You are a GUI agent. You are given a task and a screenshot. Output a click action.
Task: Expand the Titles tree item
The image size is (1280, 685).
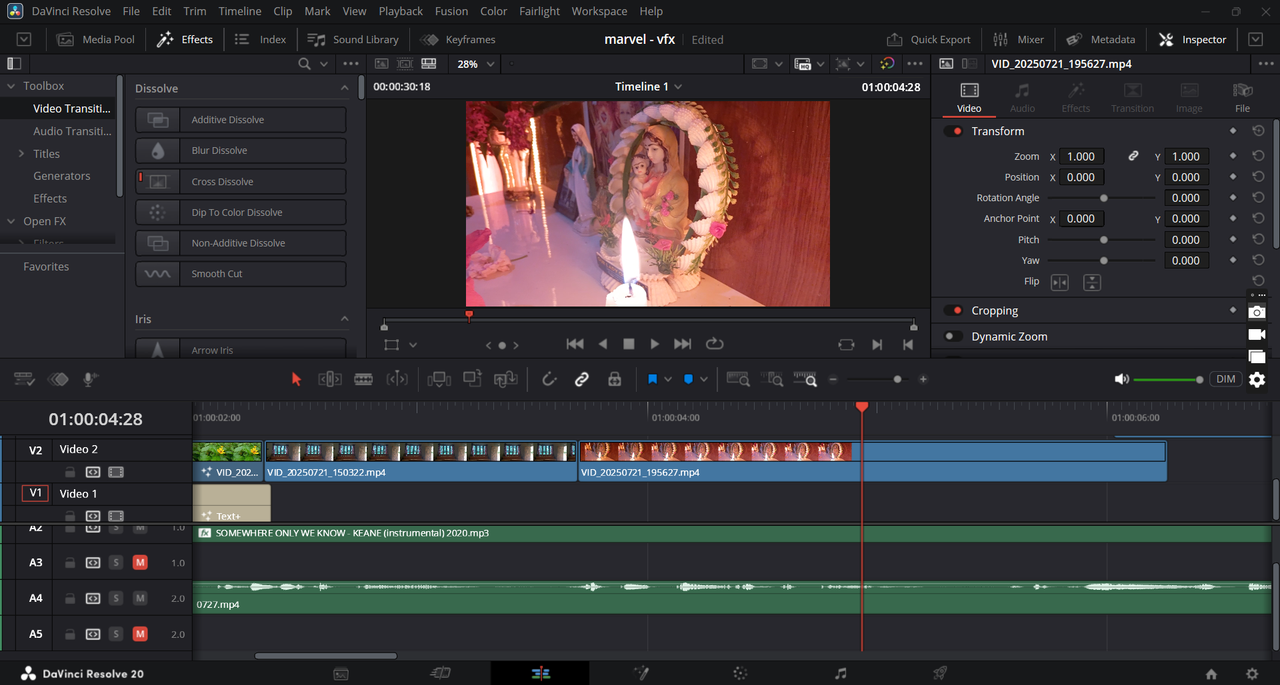21,154
